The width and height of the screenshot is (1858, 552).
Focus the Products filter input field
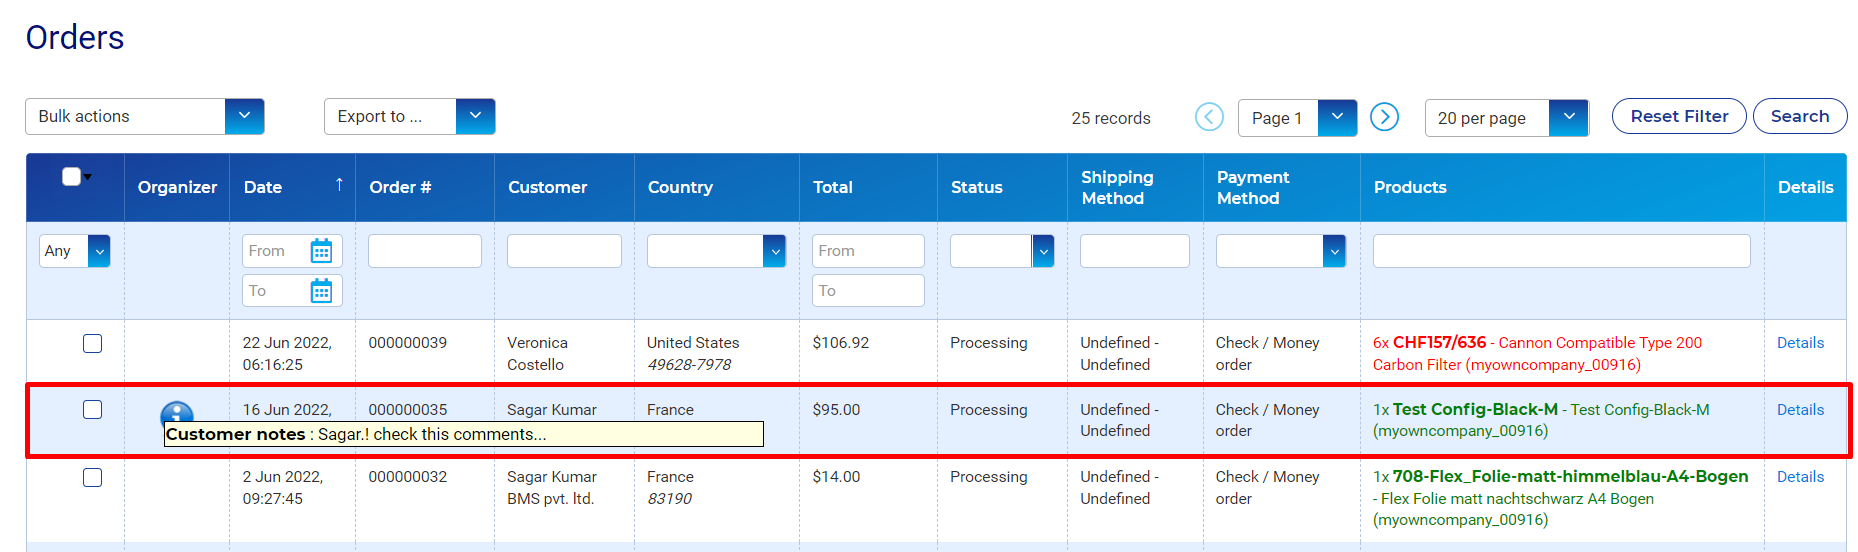pos(1562,251)
